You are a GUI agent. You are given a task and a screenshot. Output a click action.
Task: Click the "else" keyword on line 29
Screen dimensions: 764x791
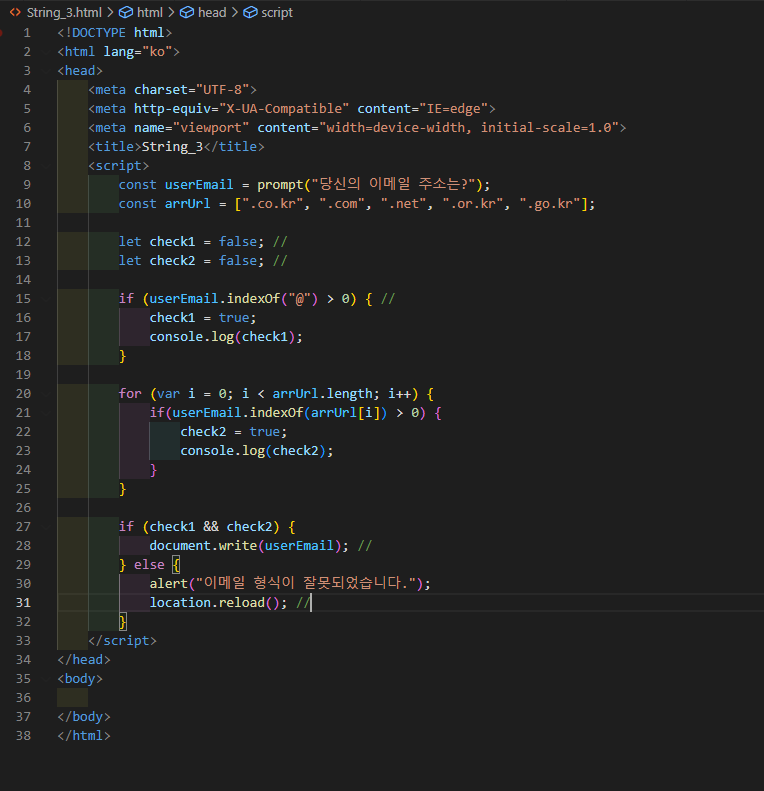coord(149,564)
